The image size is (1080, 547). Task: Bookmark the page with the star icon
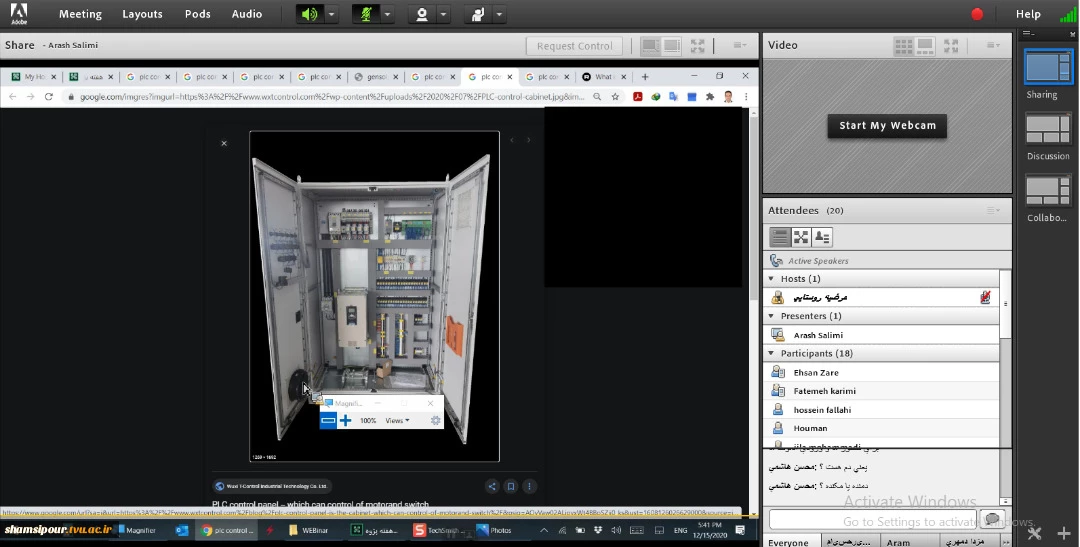pyautogui.click(x=615, y=97)
